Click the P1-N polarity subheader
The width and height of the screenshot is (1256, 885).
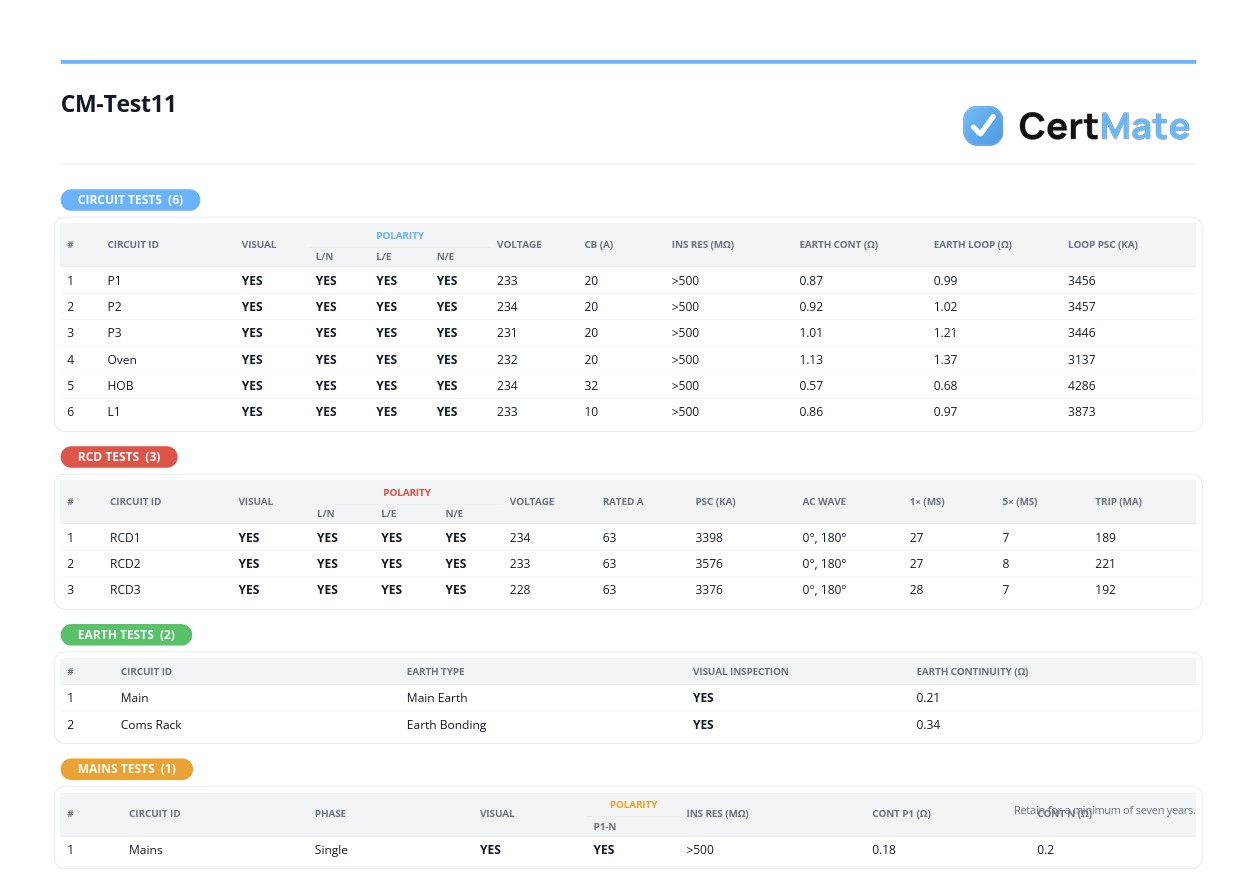pos(604,827)
